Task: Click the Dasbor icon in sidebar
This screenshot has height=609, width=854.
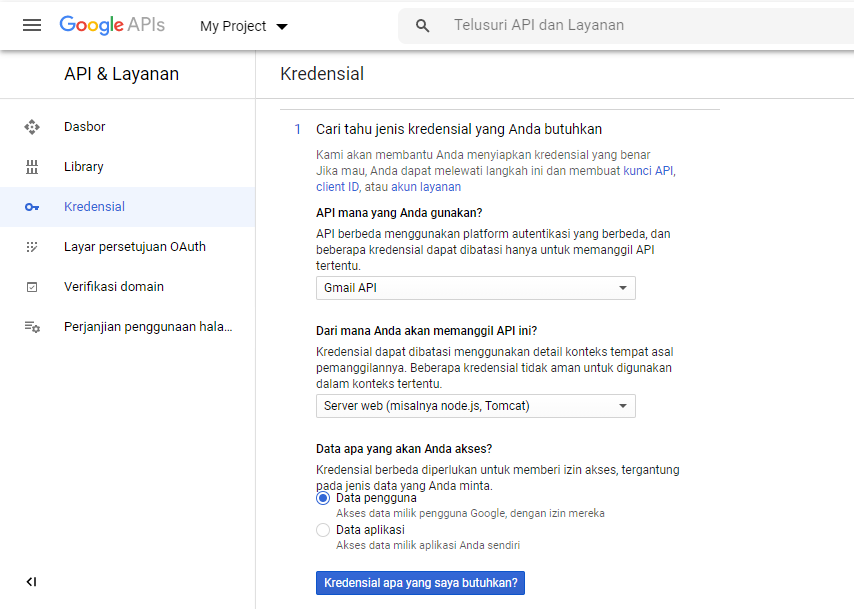Action: (32, 127)
